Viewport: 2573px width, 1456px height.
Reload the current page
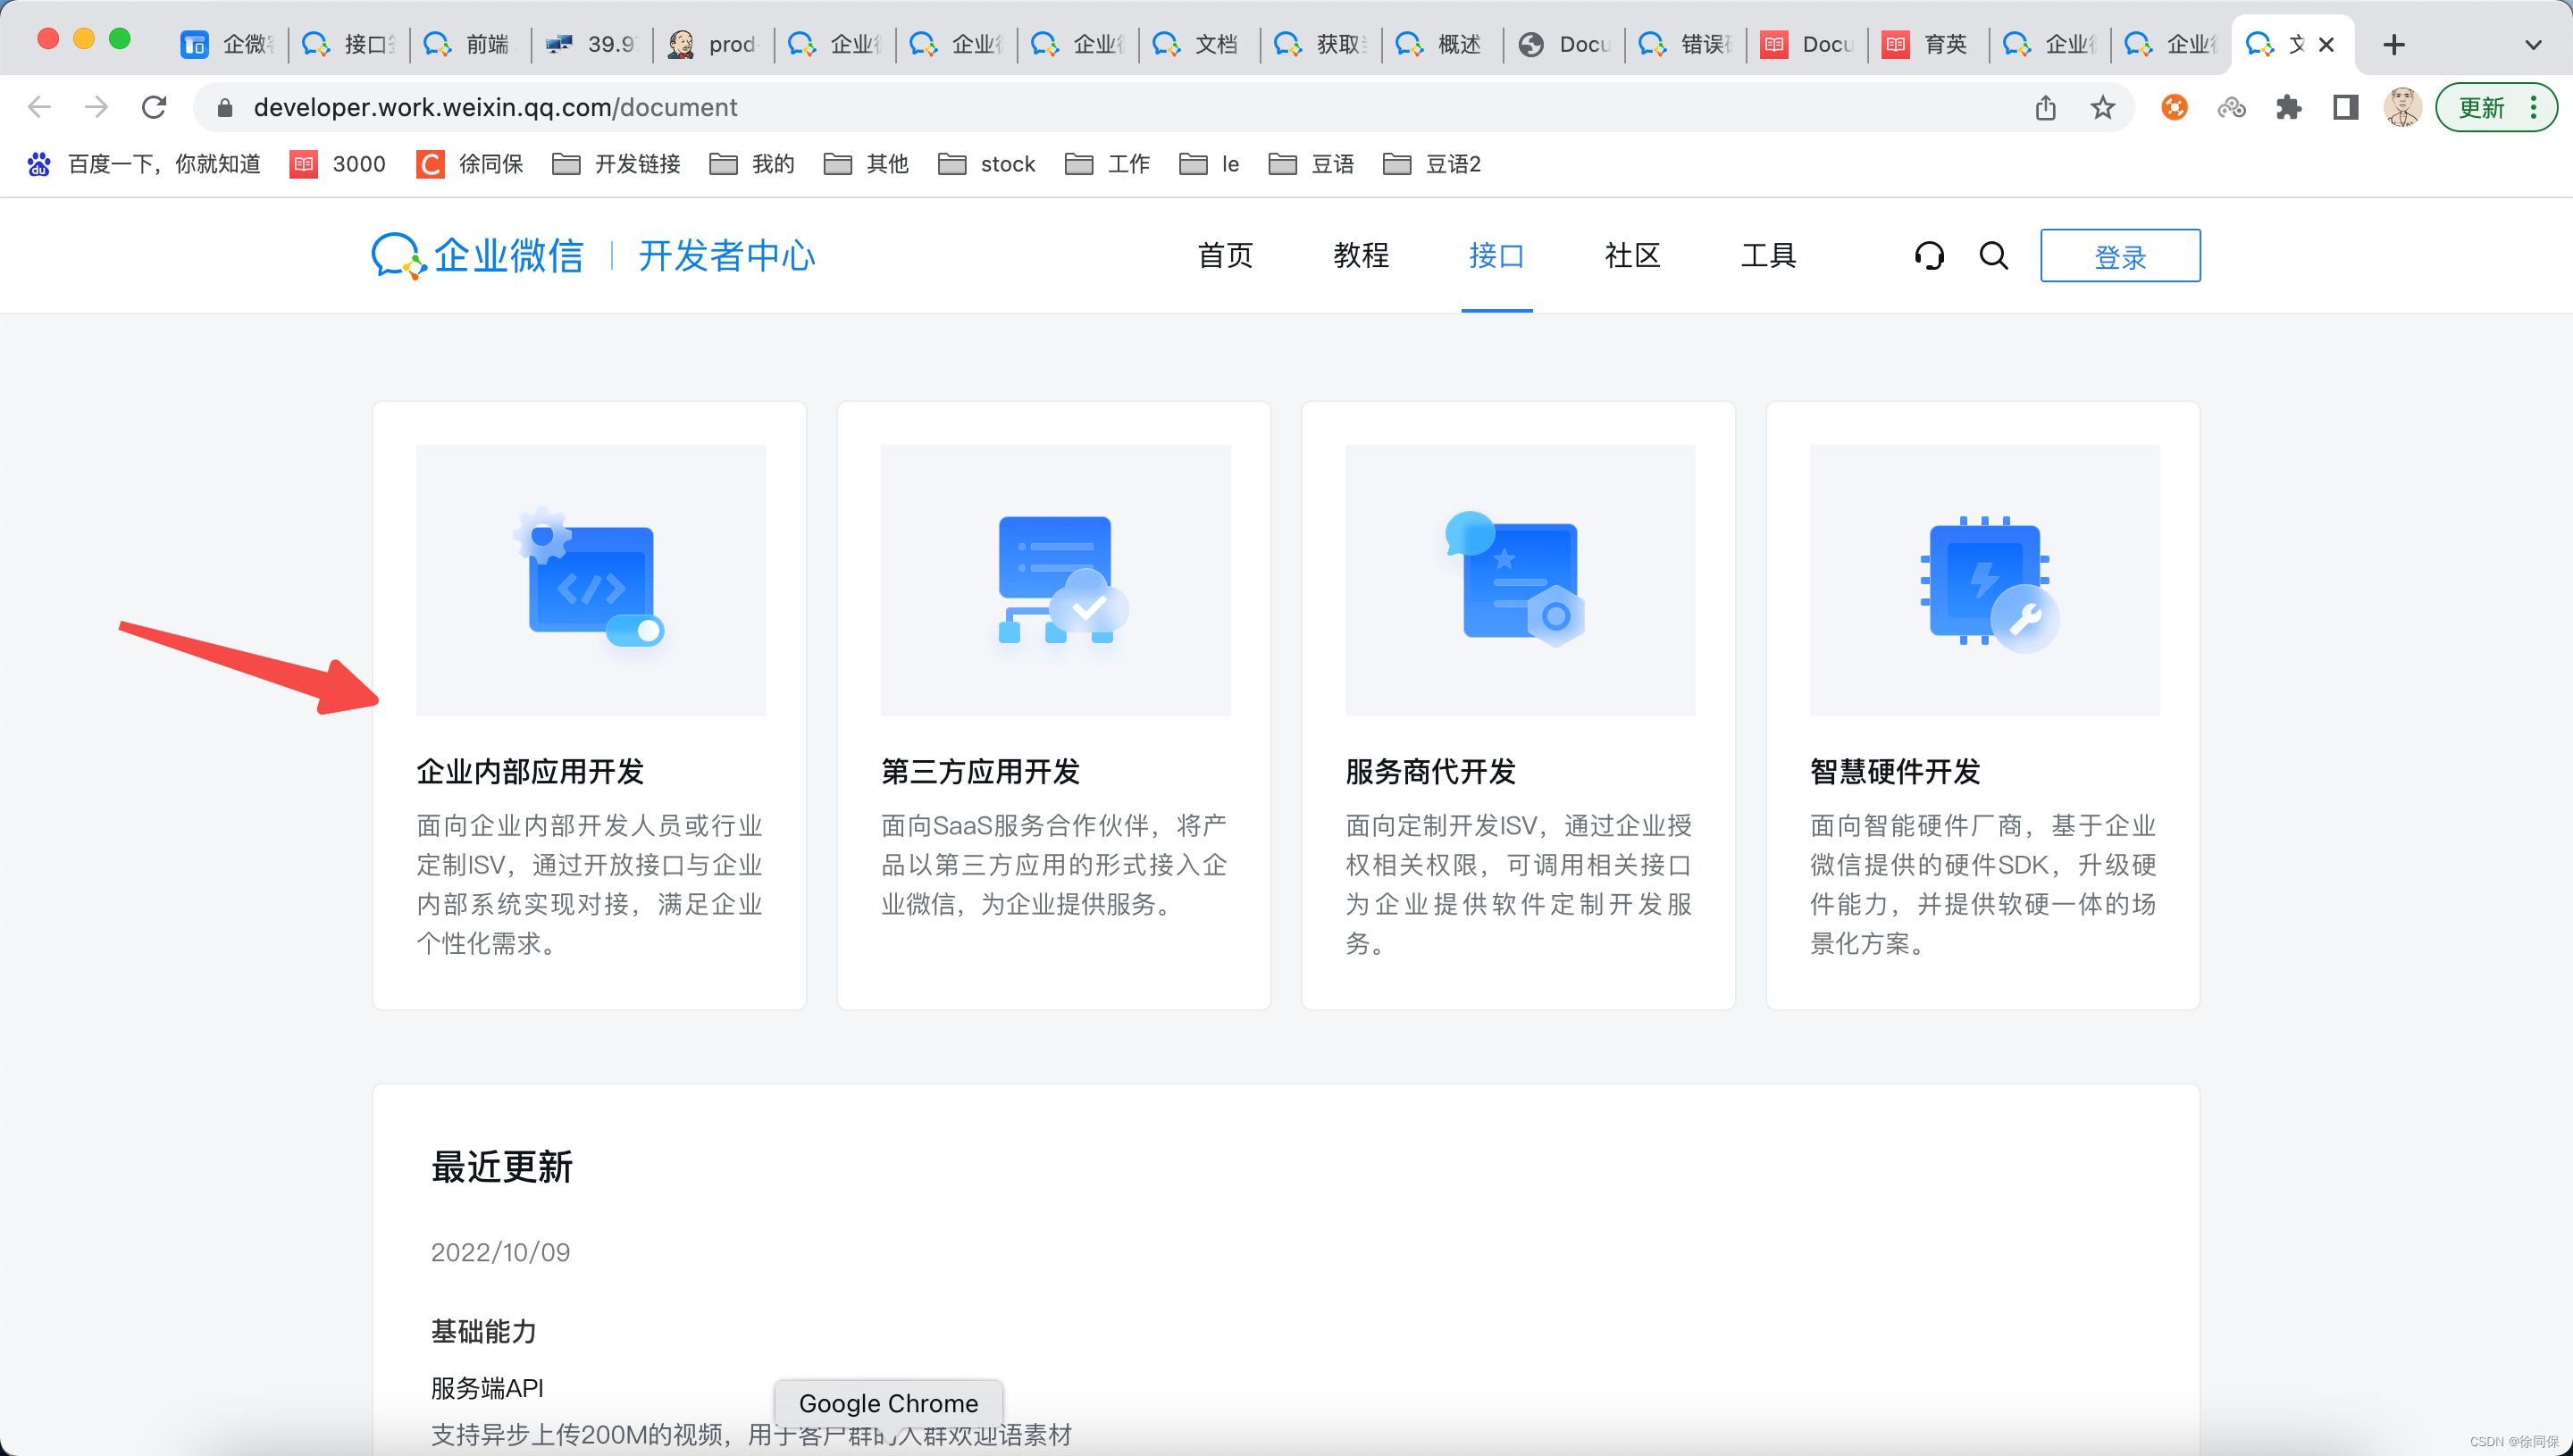coord(154,107)
